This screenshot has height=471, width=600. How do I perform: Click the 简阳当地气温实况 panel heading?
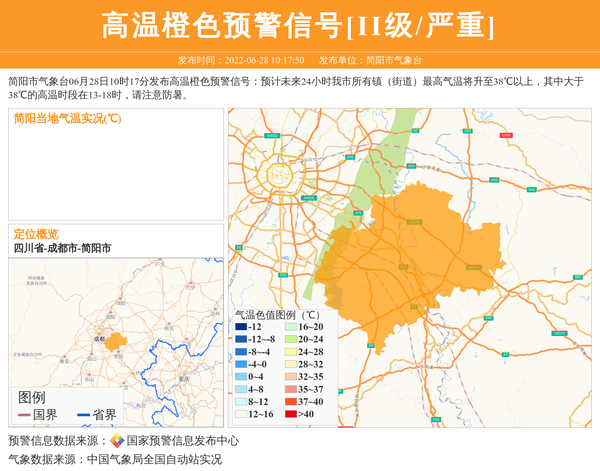click(67, 118)
